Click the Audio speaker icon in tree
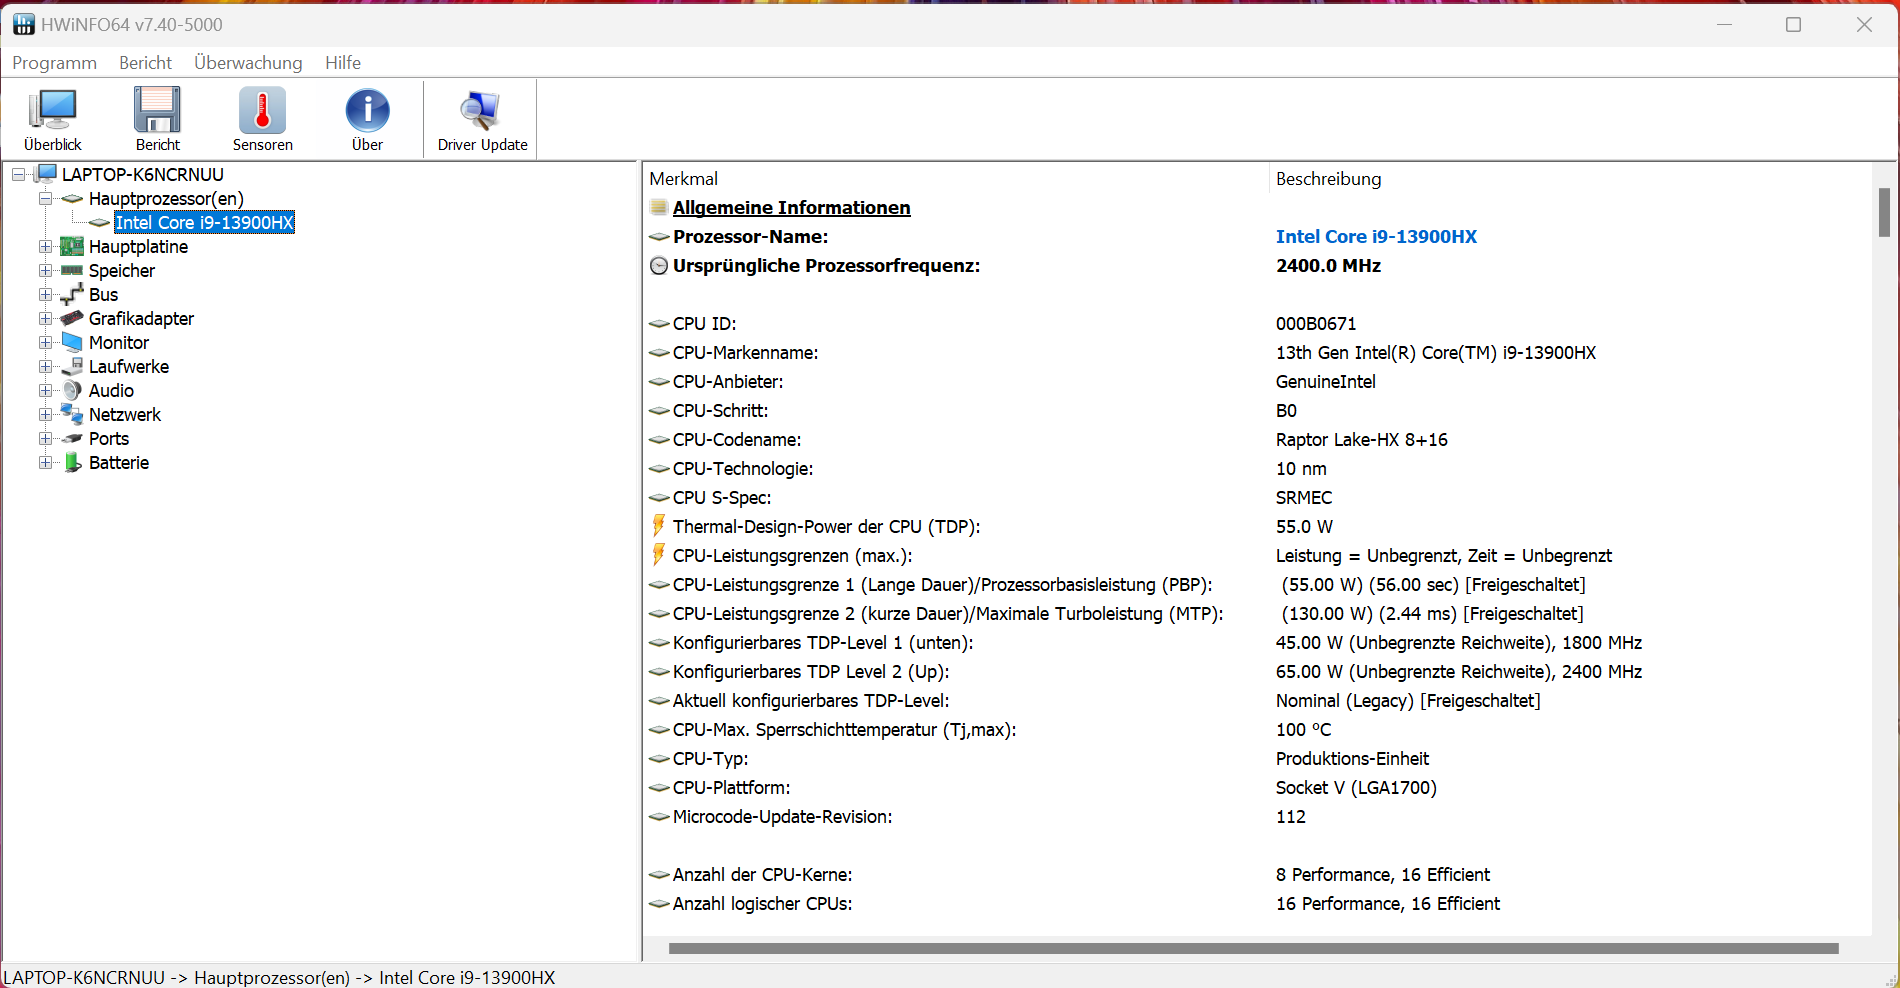Viewport: 1900px width, 988px height. point(72,391)
